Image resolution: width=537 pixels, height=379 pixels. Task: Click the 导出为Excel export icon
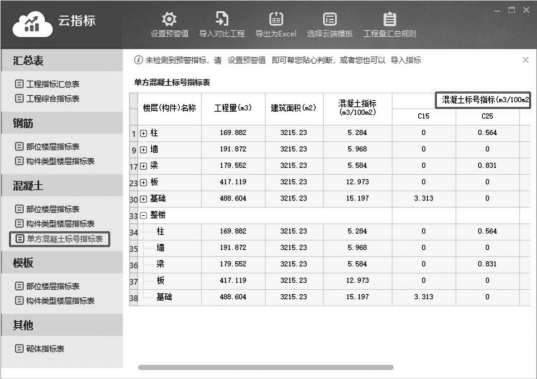coord(276,19)
